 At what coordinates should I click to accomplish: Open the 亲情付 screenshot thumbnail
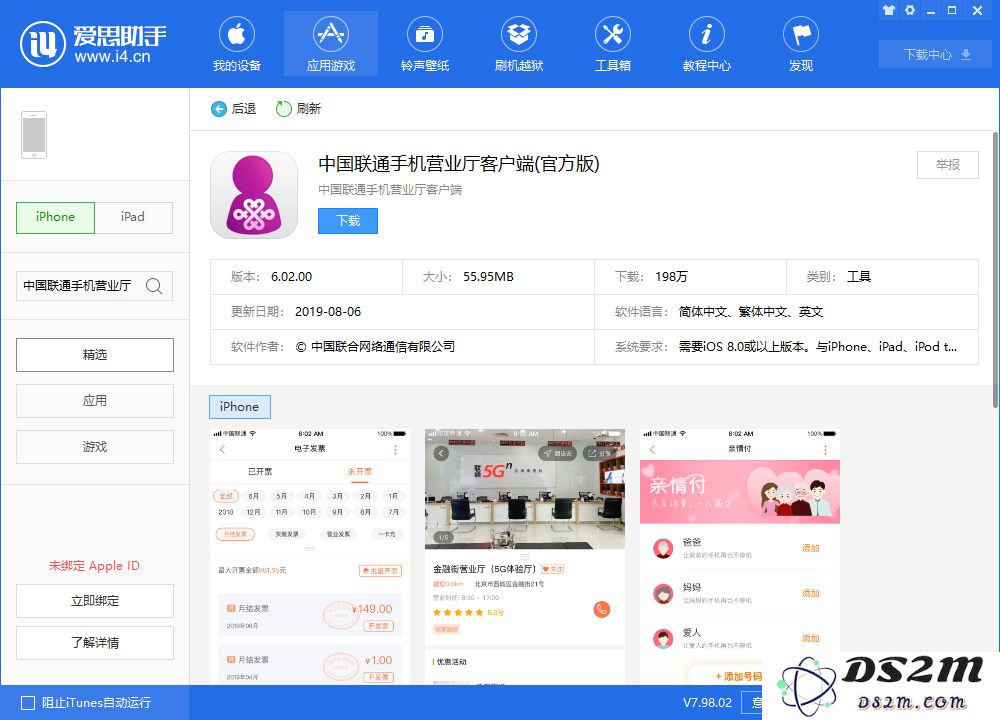click(x=740, y=556)
